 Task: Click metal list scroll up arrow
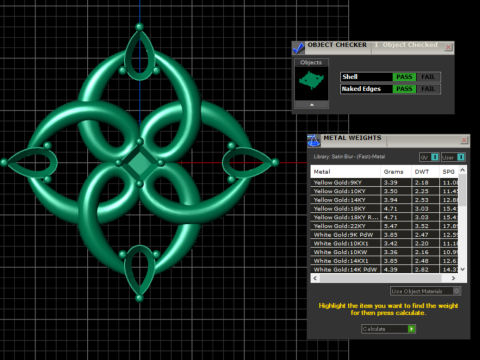click(462, 170)
